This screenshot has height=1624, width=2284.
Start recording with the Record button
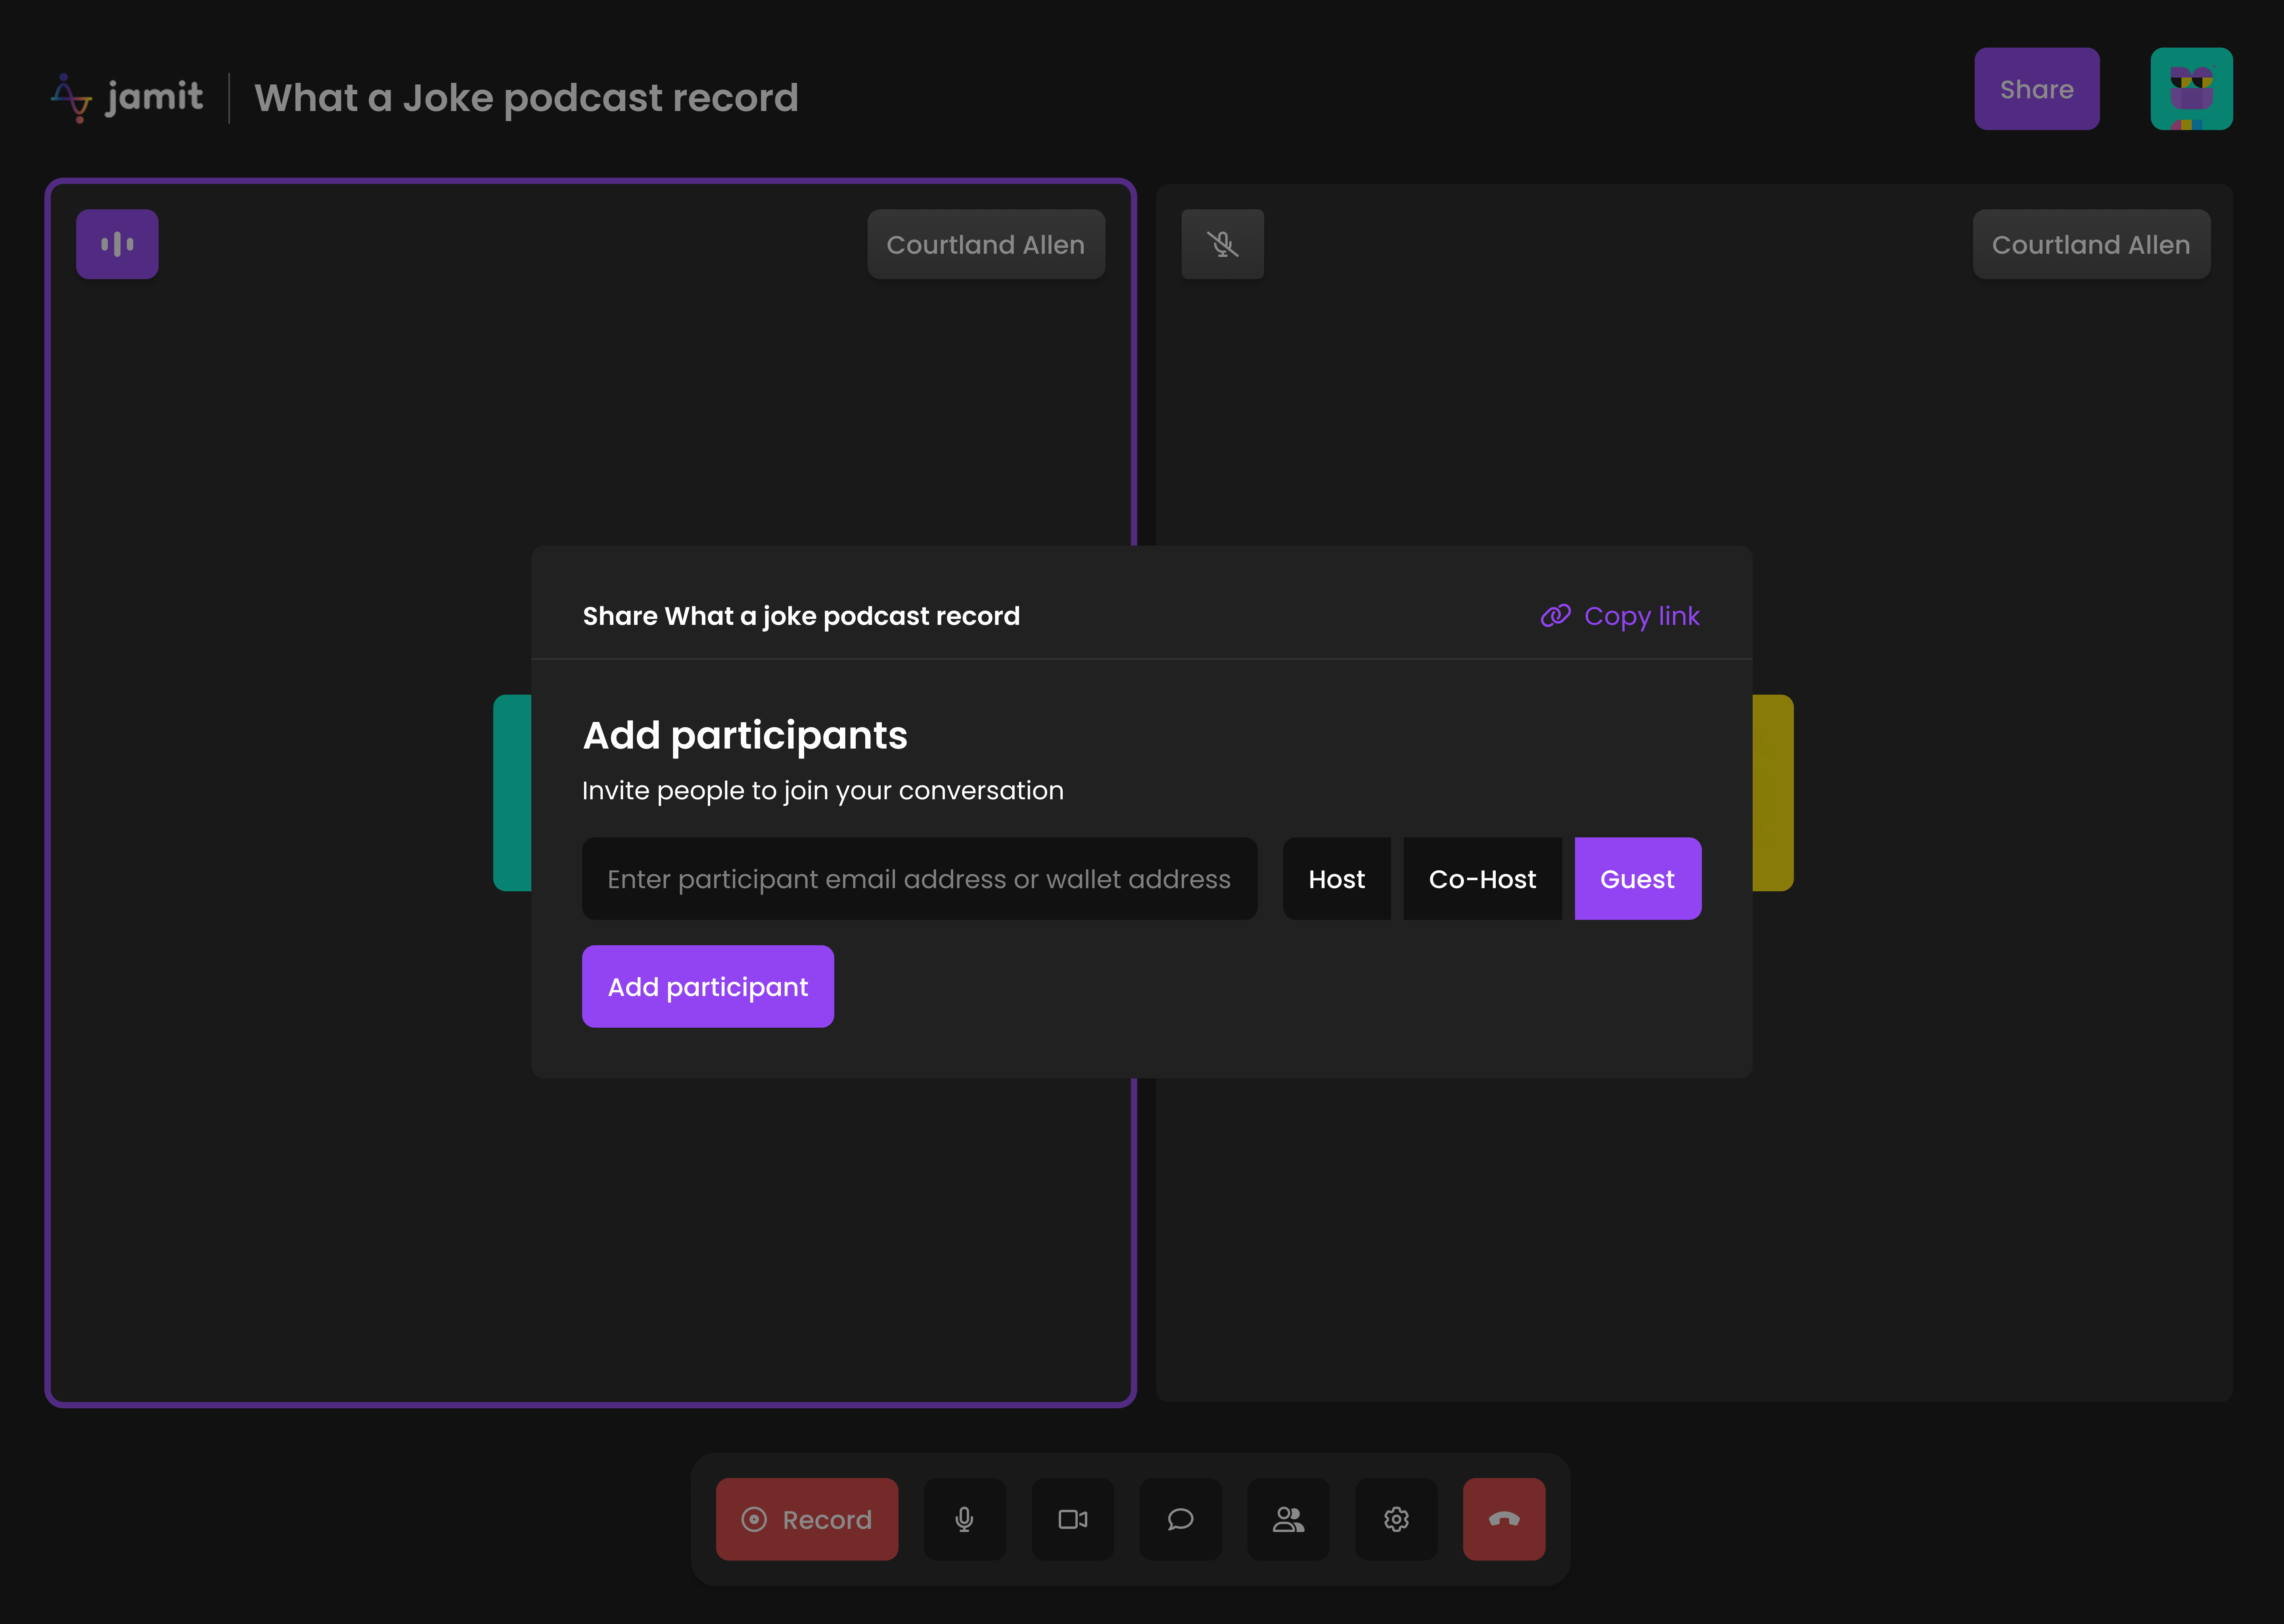(807, 1519)
